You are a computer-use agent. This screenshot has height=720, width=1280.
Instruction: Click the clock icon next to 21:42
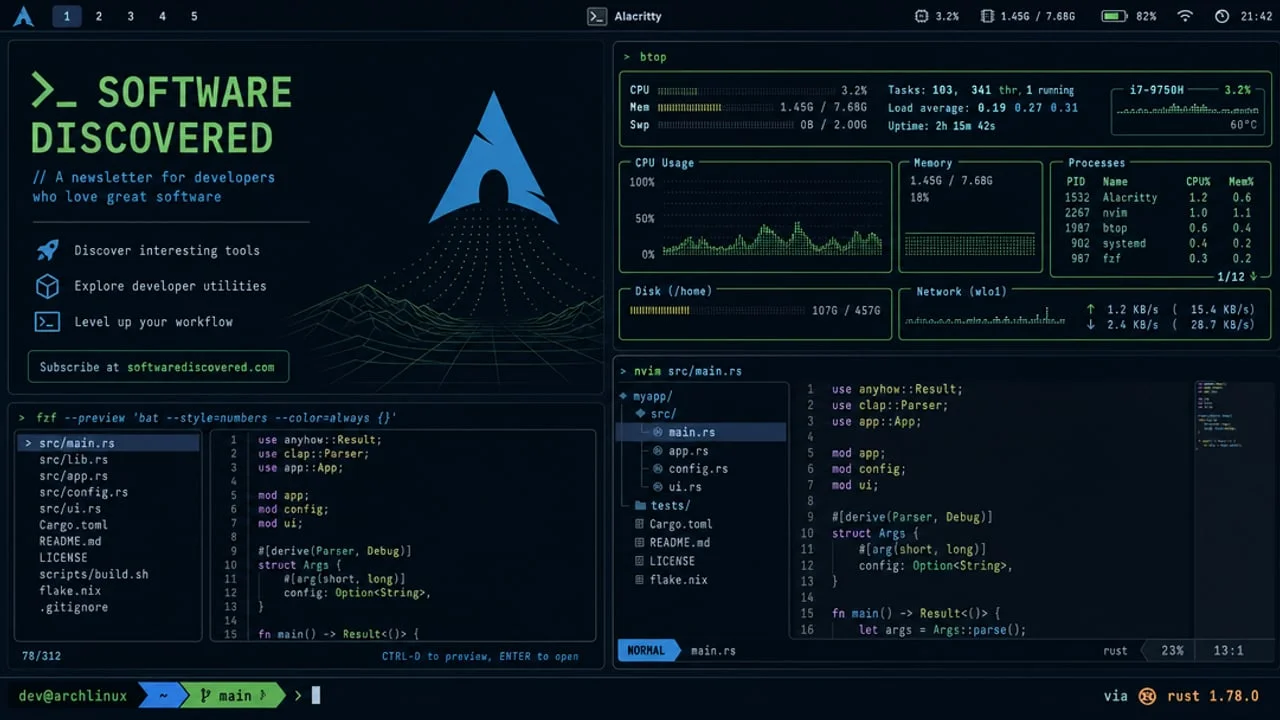(1222, 16)
